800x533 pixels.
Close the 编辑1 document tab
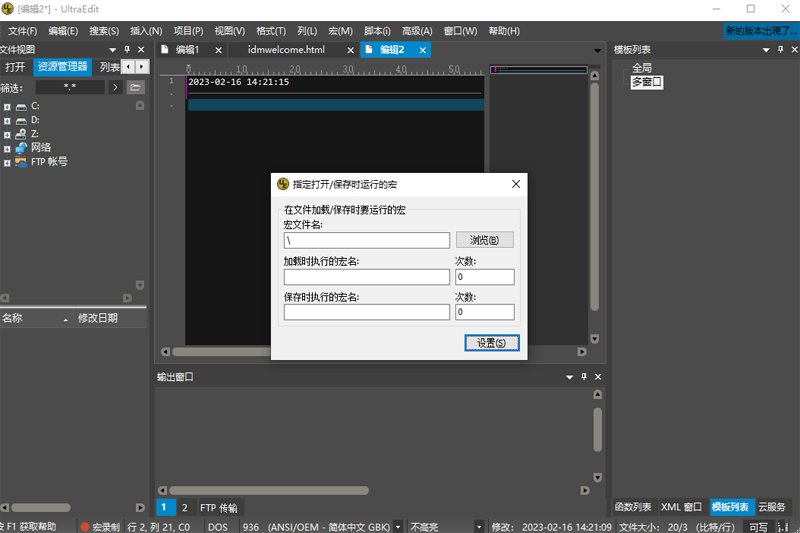click(x=214, y=49)
